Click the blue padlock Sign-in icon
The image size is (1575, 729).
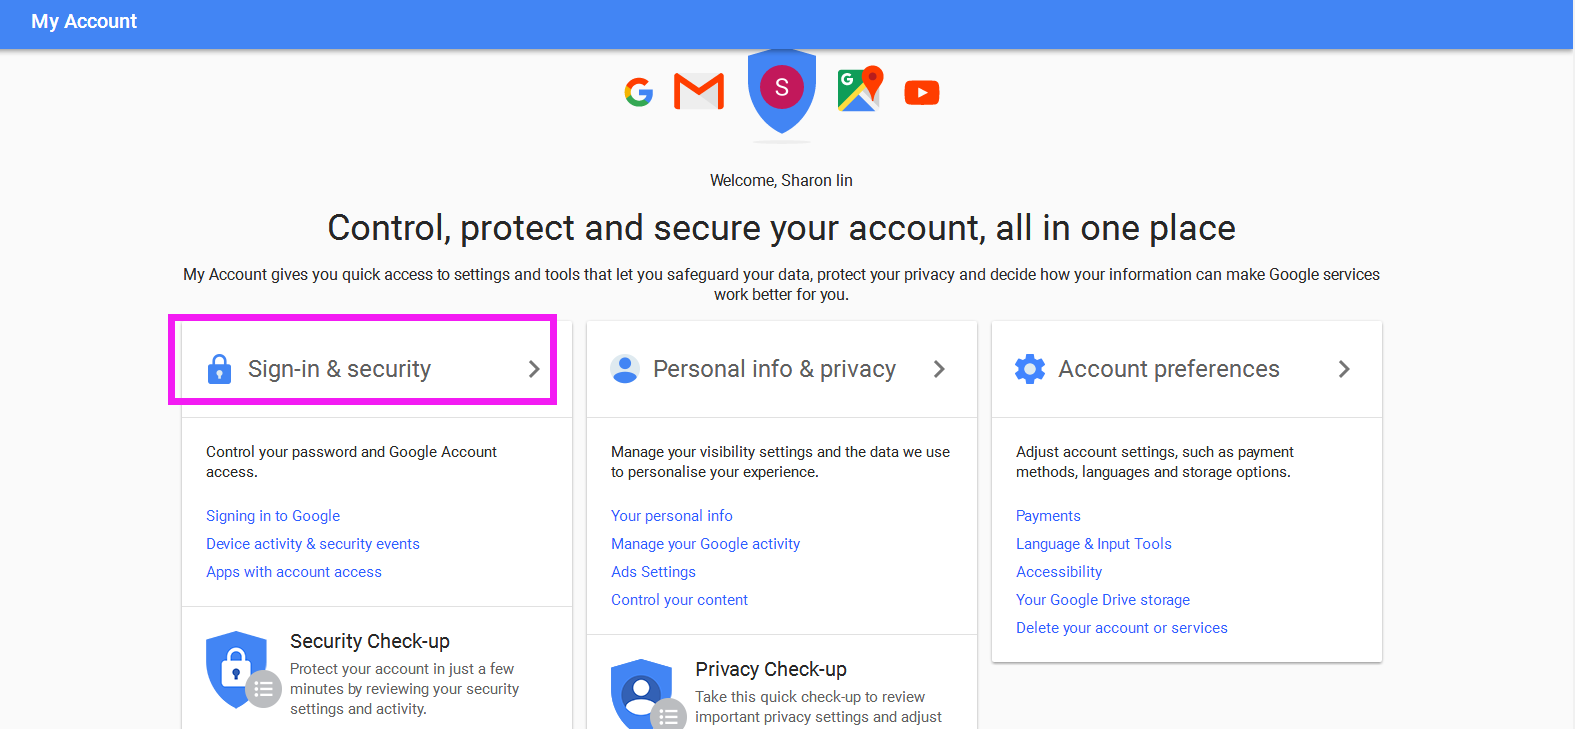(x=219, y=369)
